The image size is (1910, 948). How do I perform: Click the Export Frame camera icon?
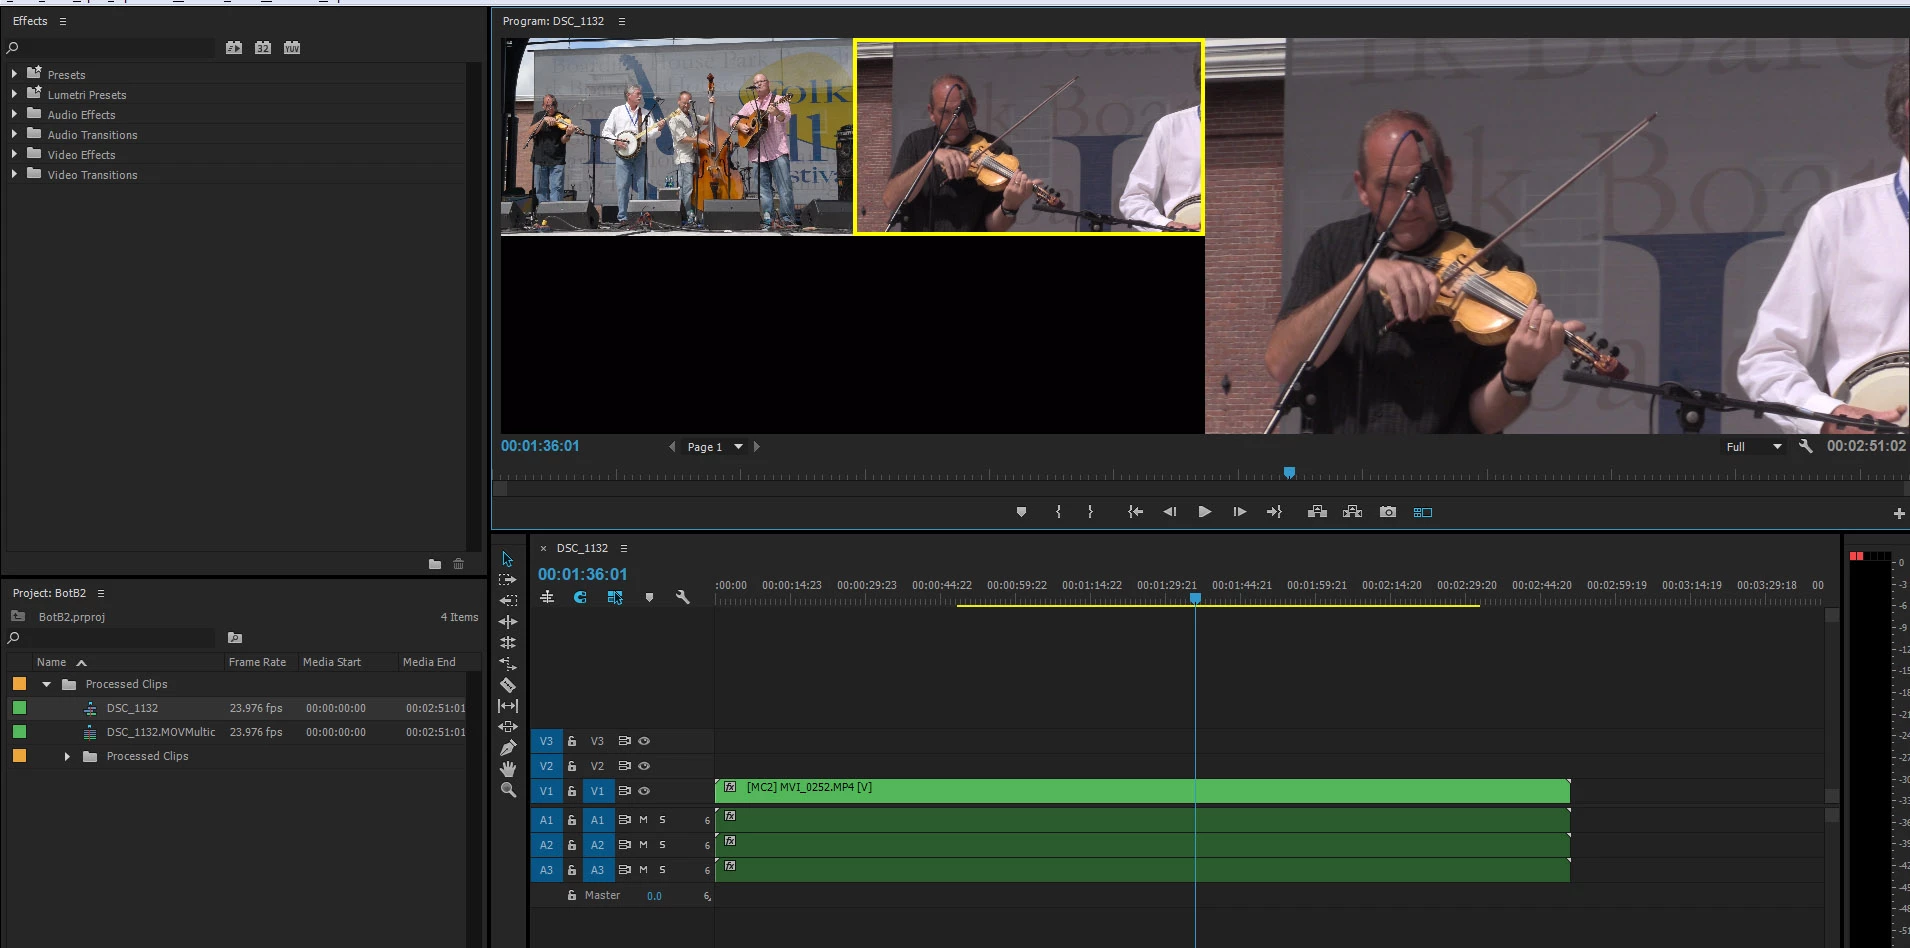[x=1387, y=512]
